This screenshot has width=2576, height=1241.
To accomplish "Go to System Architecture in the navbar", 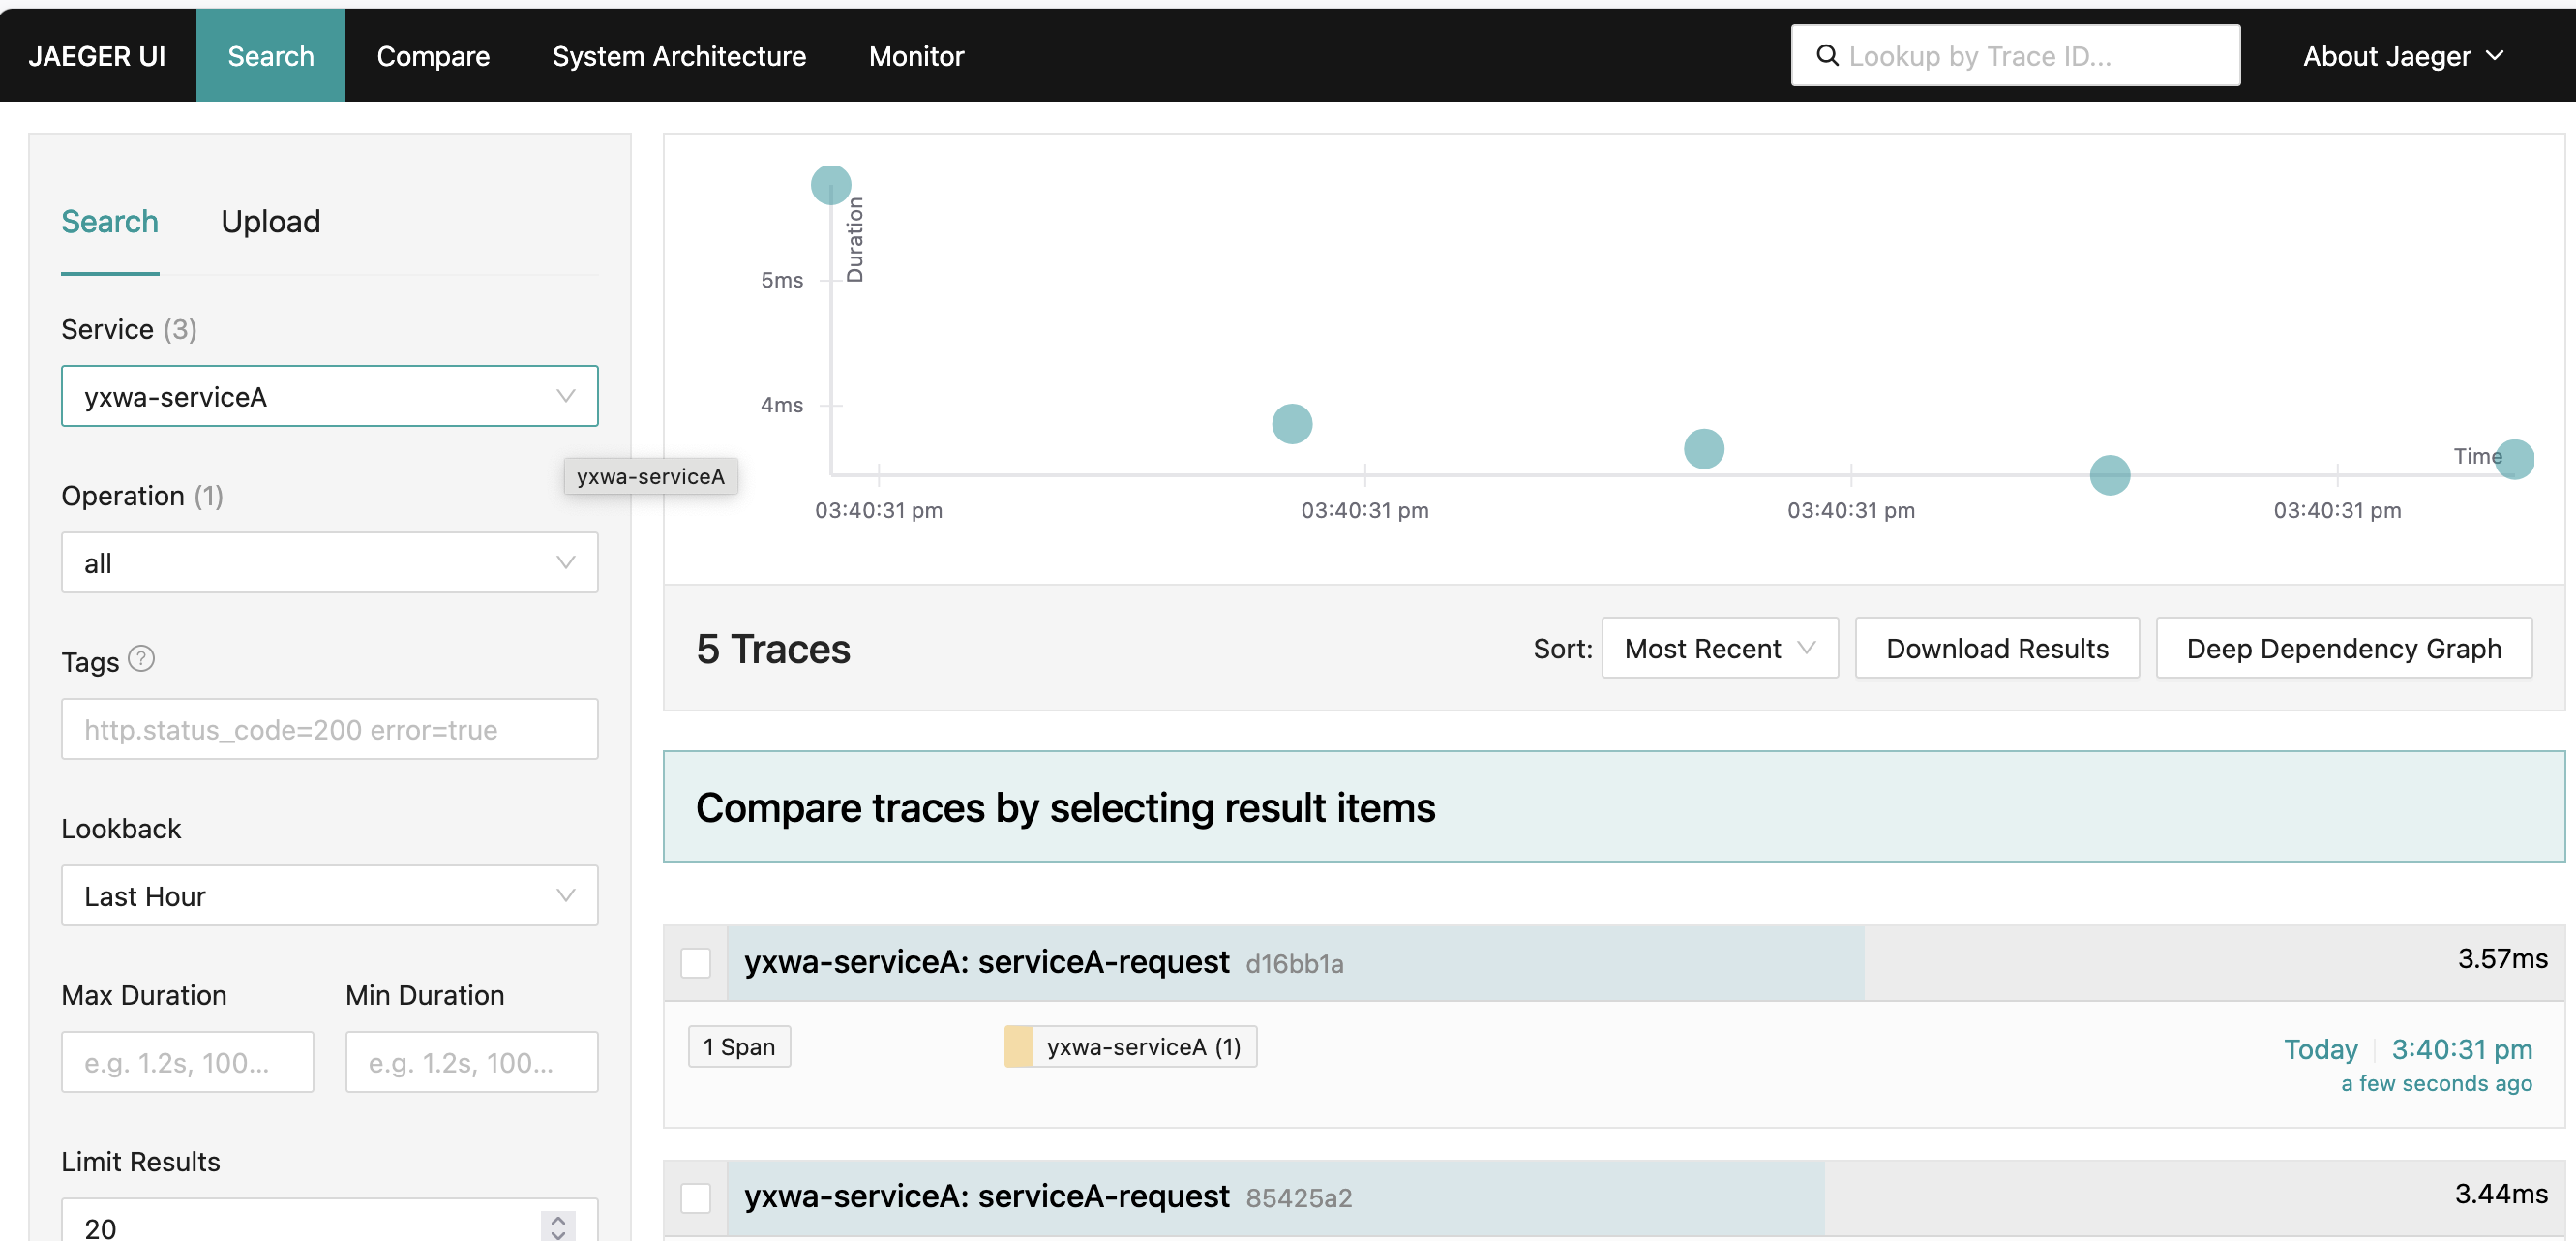I will (678, 56).
